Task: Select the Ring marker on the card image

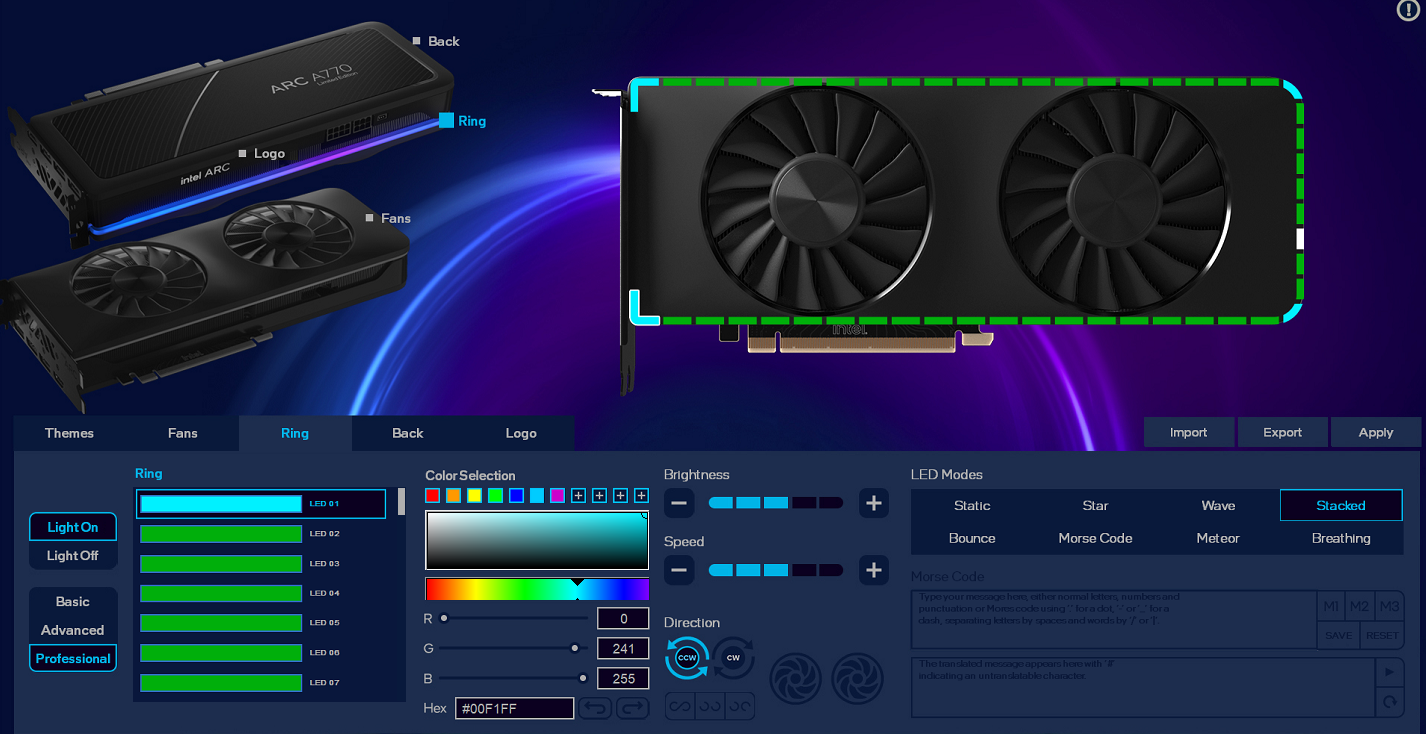Action: [x=446, y=121]
